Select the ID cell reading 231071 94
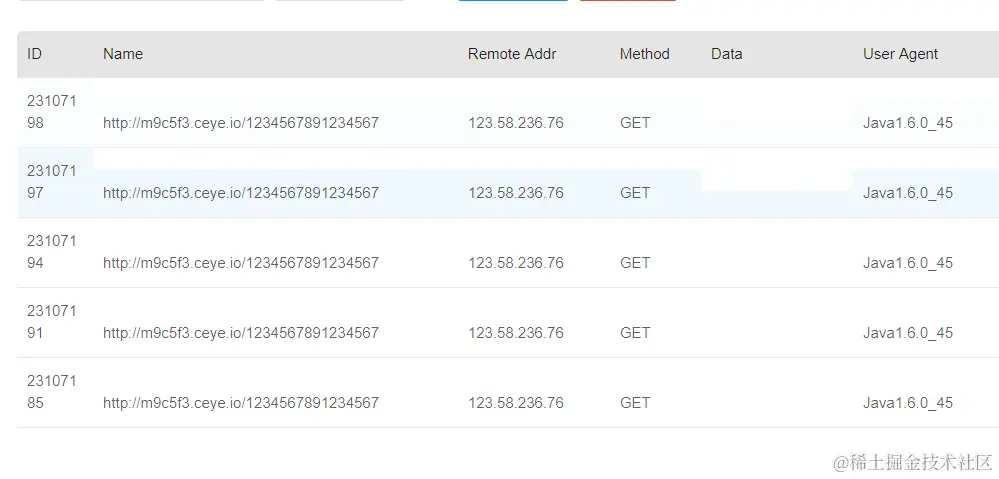 [x=52, y=252]
